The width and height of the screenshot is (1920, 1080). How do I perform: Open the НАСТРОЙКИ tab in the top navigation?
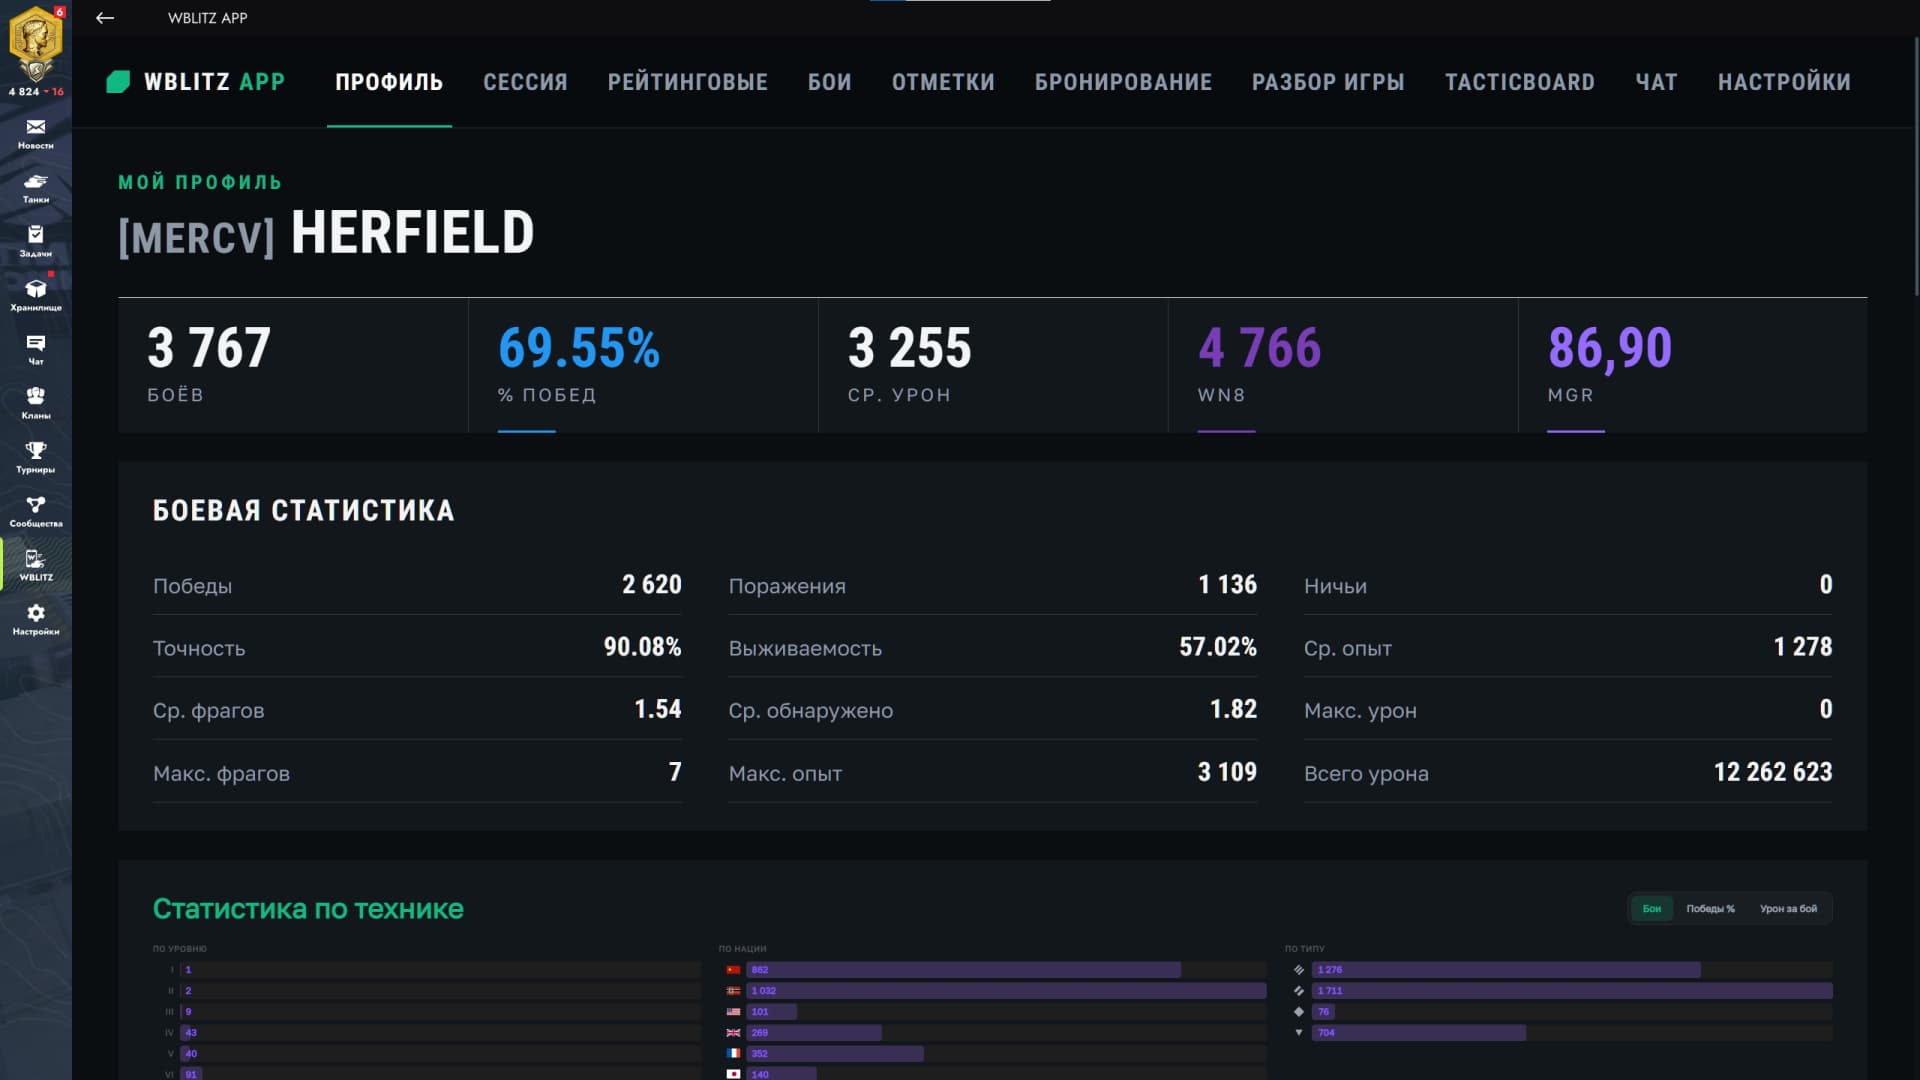pos(1784,82)
